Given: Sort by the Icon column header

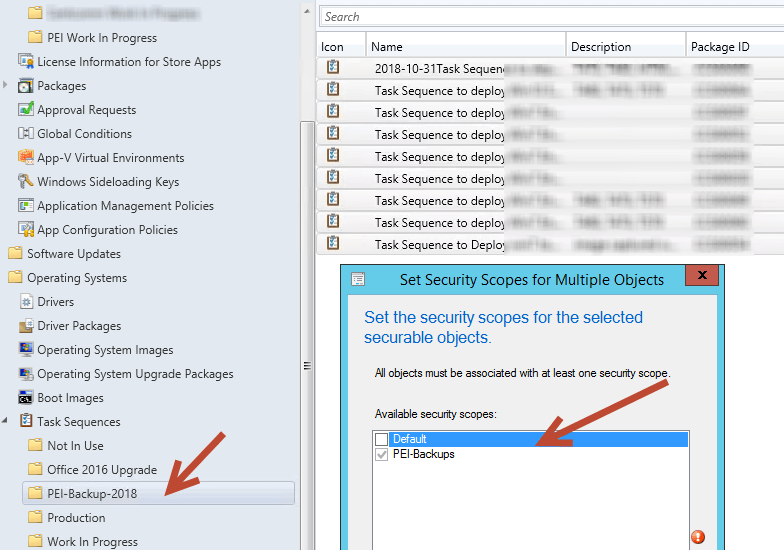Looking at the screenshot, I should click(x=341, y=46).
